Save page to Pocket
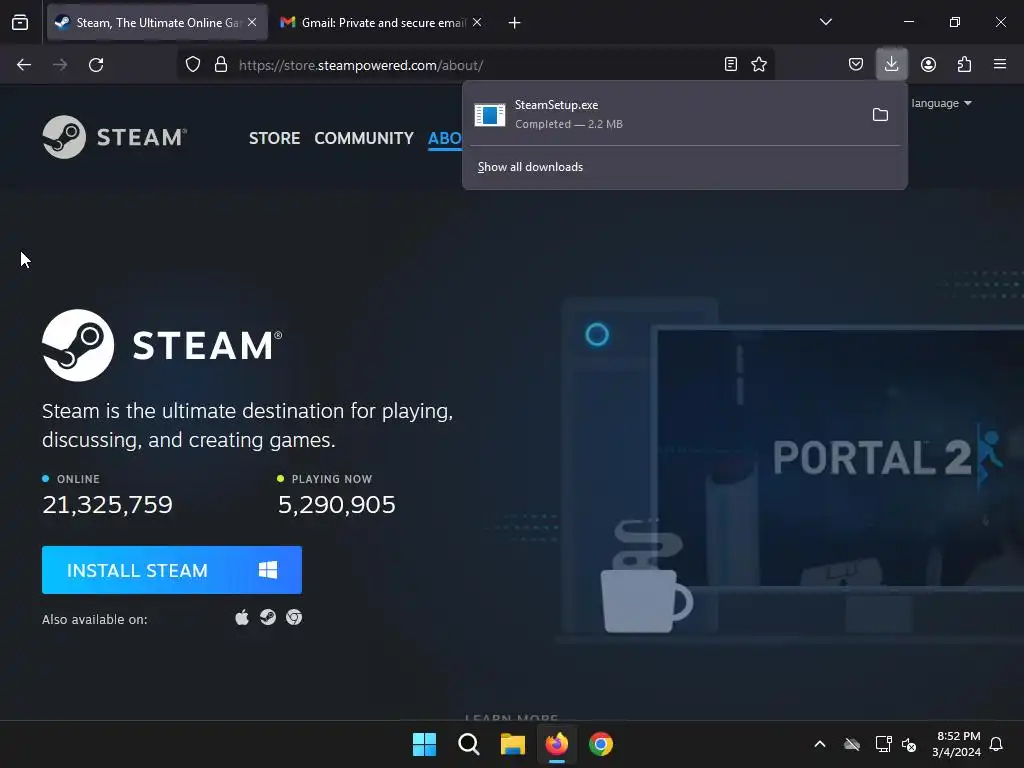Viewport: 1024px width, 768px height. 856,64
